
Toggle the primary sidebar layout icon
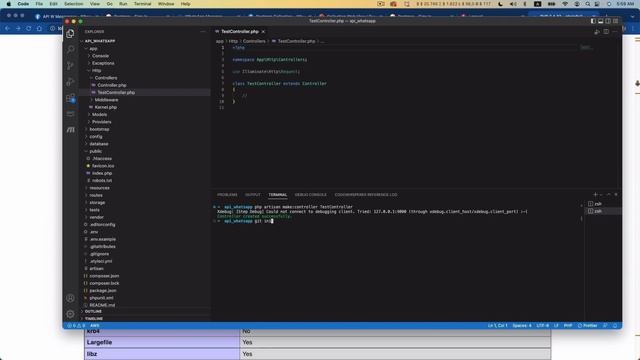tap(593, 21)
